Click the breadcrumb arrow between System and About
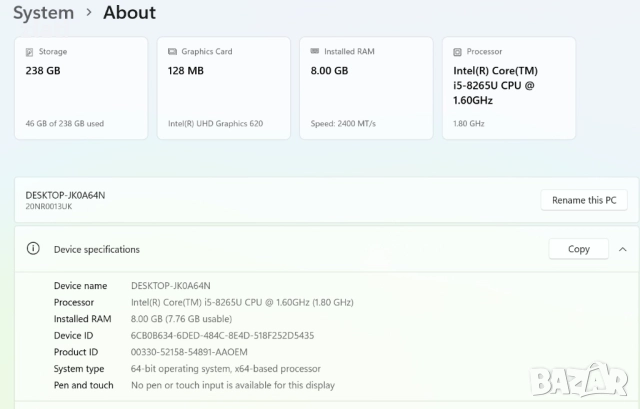The image size is (640, 409). pos(89,13)
